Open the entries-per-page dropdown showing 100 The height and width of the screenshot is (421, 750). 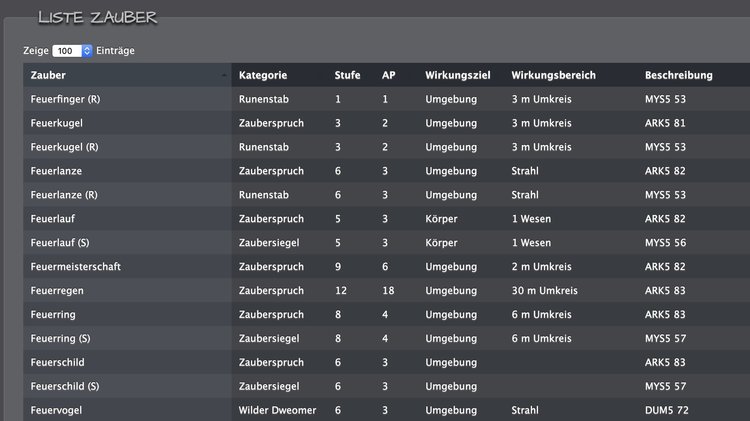coord(73,50)
